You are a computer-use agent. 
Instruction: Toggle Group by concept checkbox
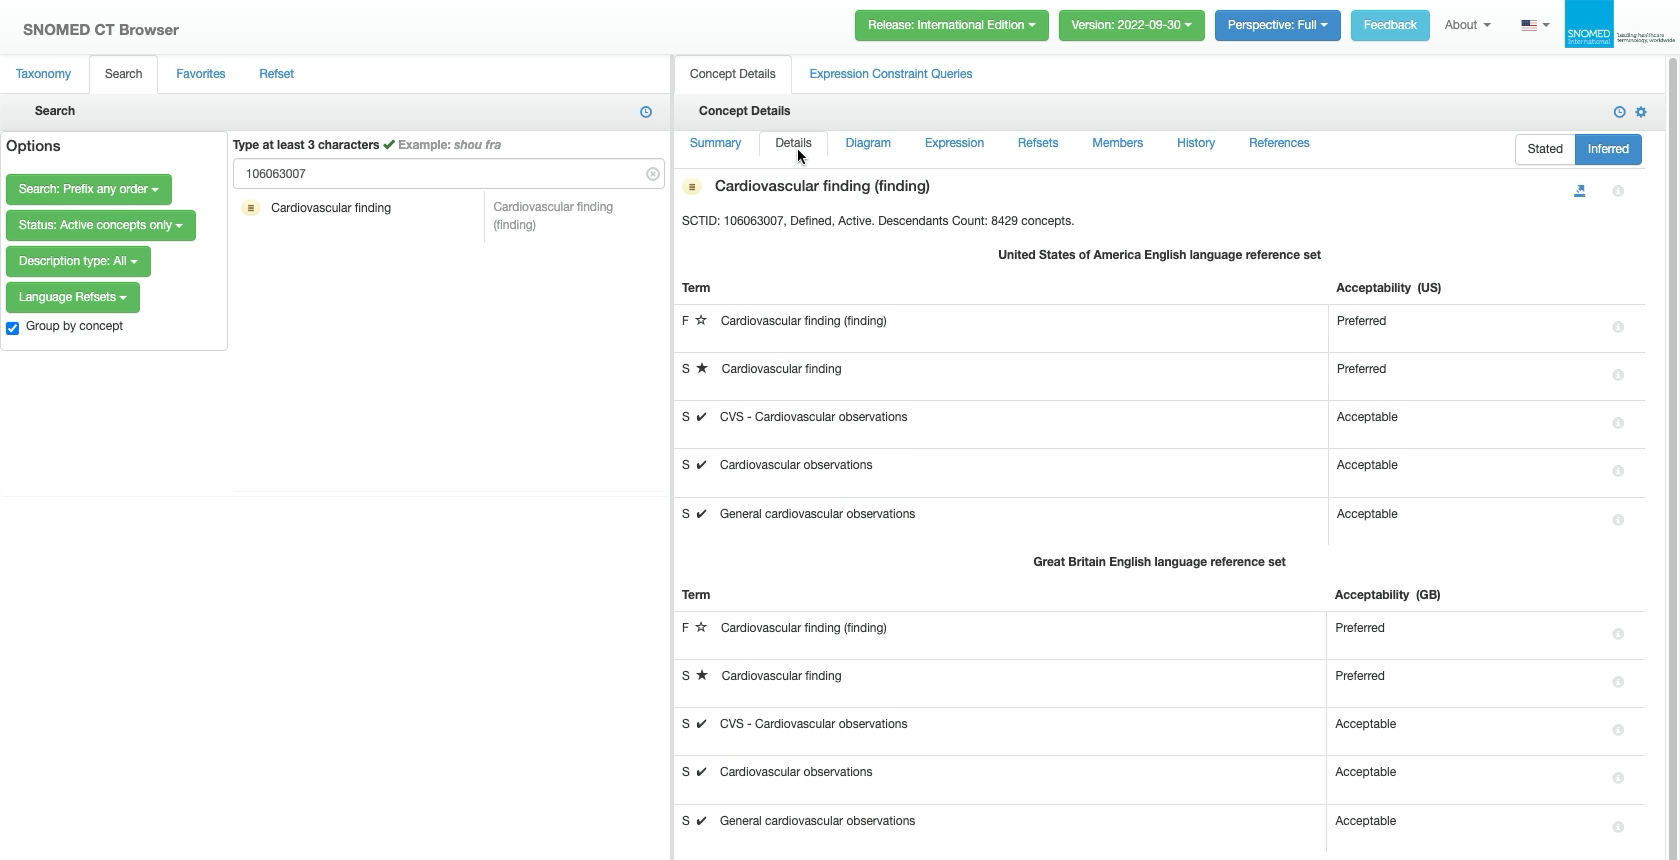[x=13, y=328]
